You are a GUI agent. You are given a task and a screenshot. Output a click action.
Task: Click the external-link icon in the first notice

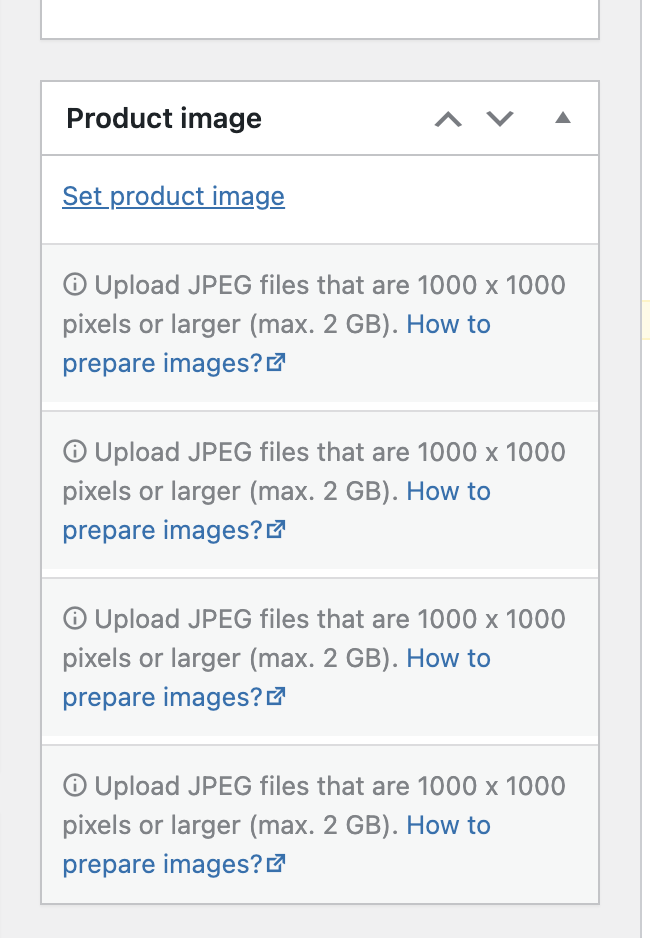[x=275, y=363]
